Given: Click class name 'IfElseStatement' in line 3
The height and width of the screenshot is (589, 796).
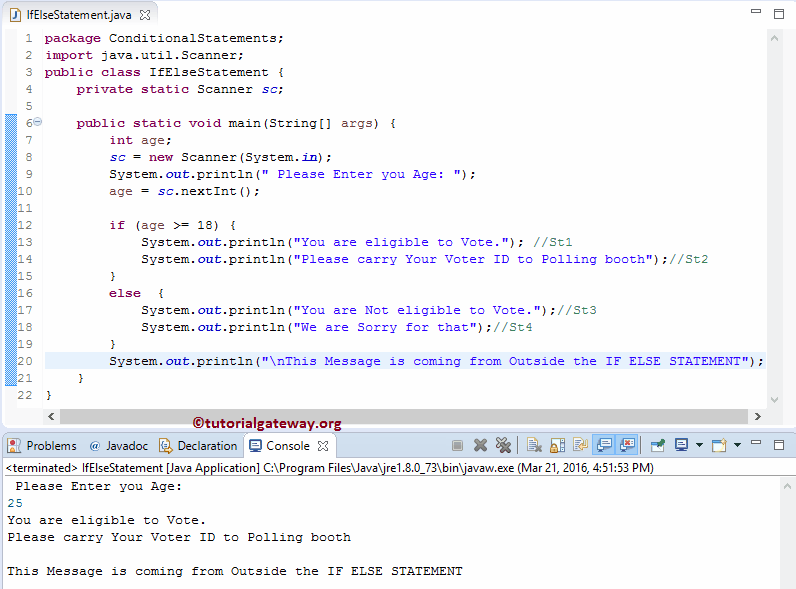Looking at the screenshot, I should [x=209, y=72].
